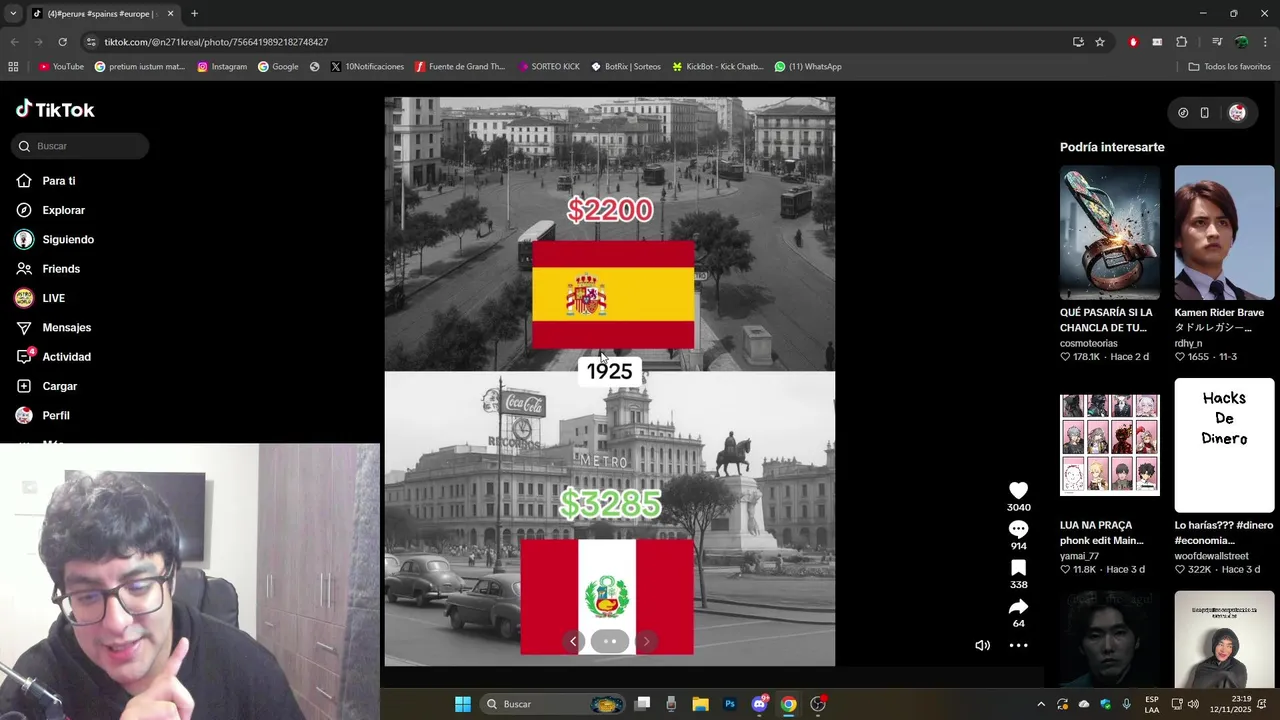Reload the page in Chrome
1280x720 pixels.
click(62, 42)
